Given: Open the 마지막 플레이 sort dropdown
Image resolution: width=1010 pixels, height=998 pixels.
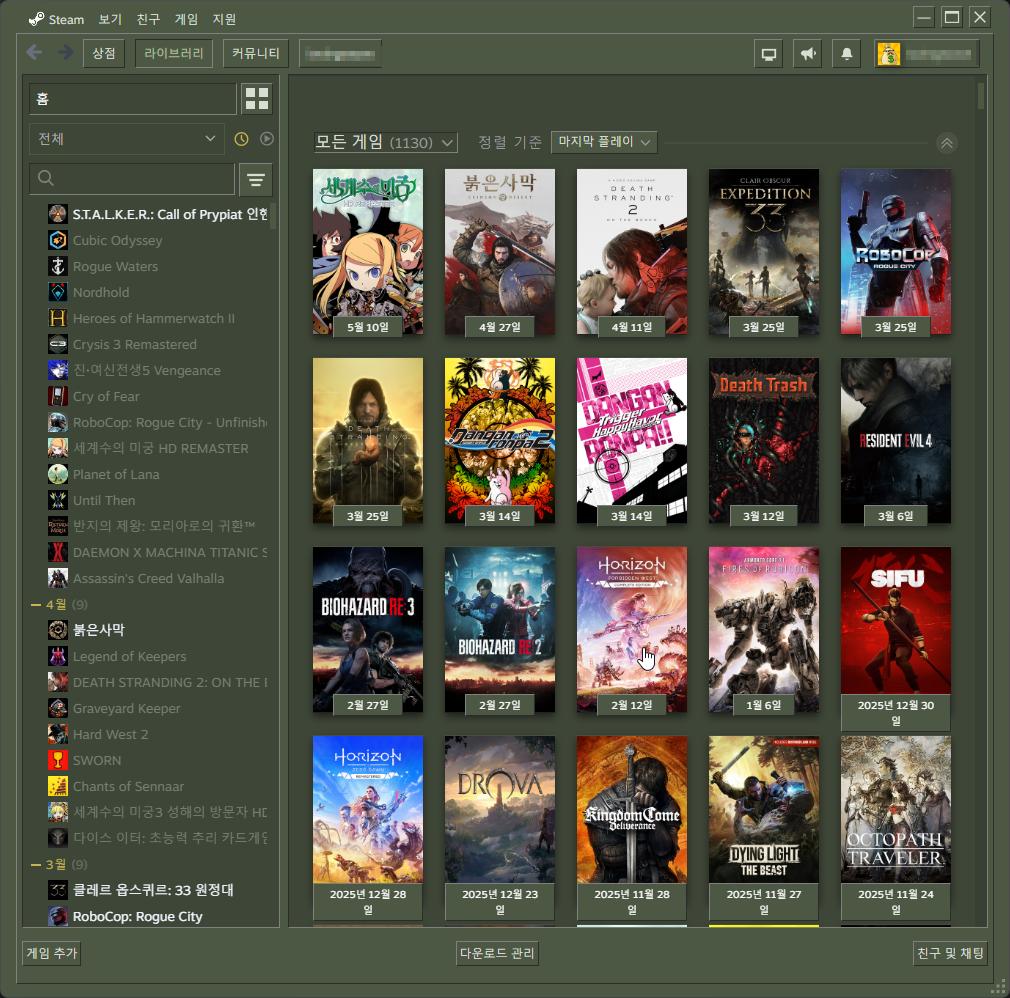Looking at the screenshot, I should click(x=604, y=142).
